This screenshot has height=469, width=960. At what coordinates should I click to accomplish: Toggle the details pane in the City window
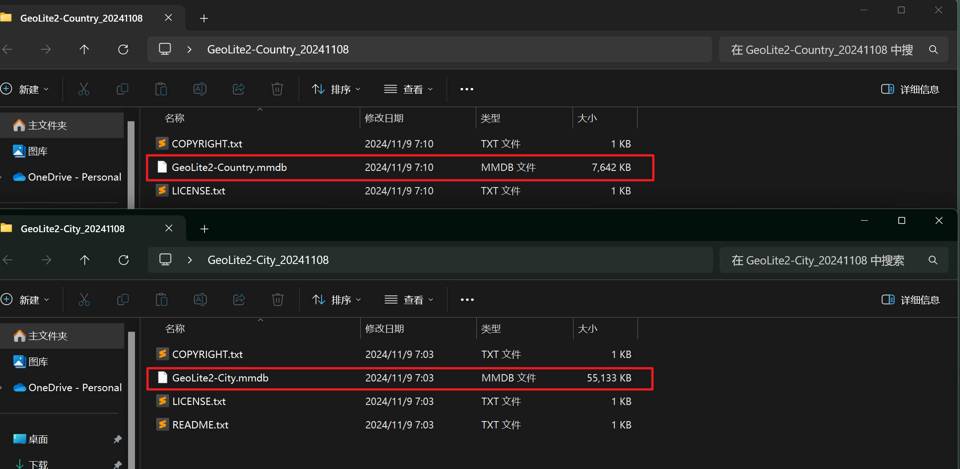coord(909,300)
